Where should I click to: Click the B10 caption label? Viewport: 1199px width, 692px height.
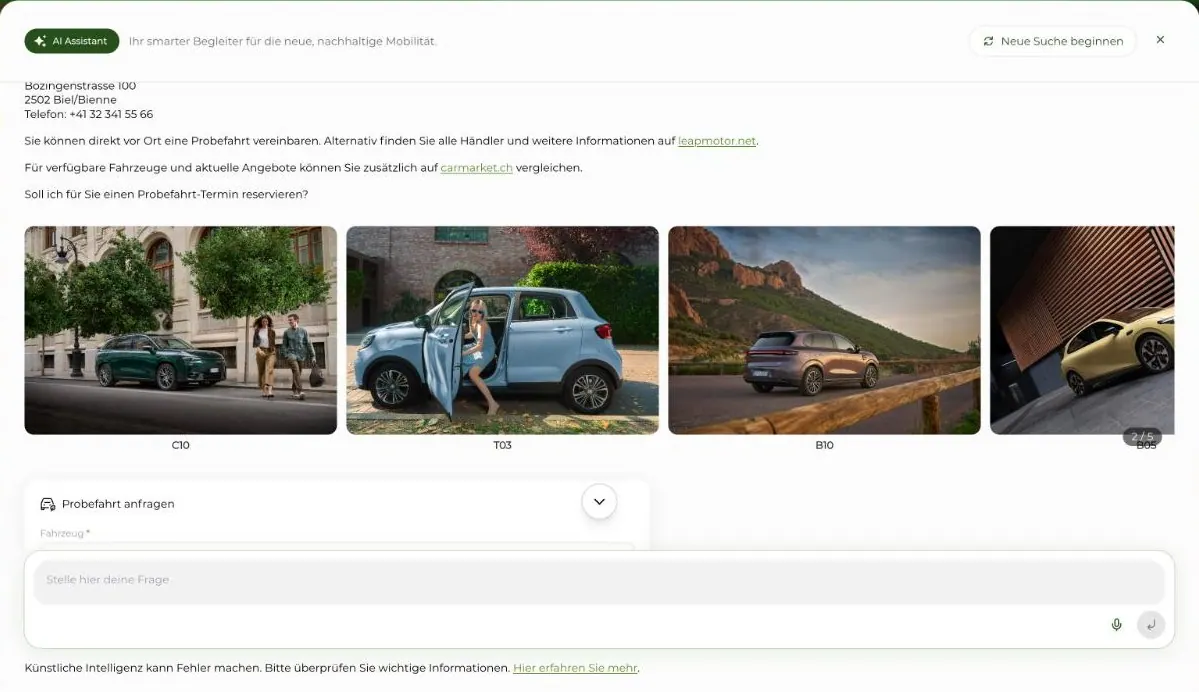point(824,445)
